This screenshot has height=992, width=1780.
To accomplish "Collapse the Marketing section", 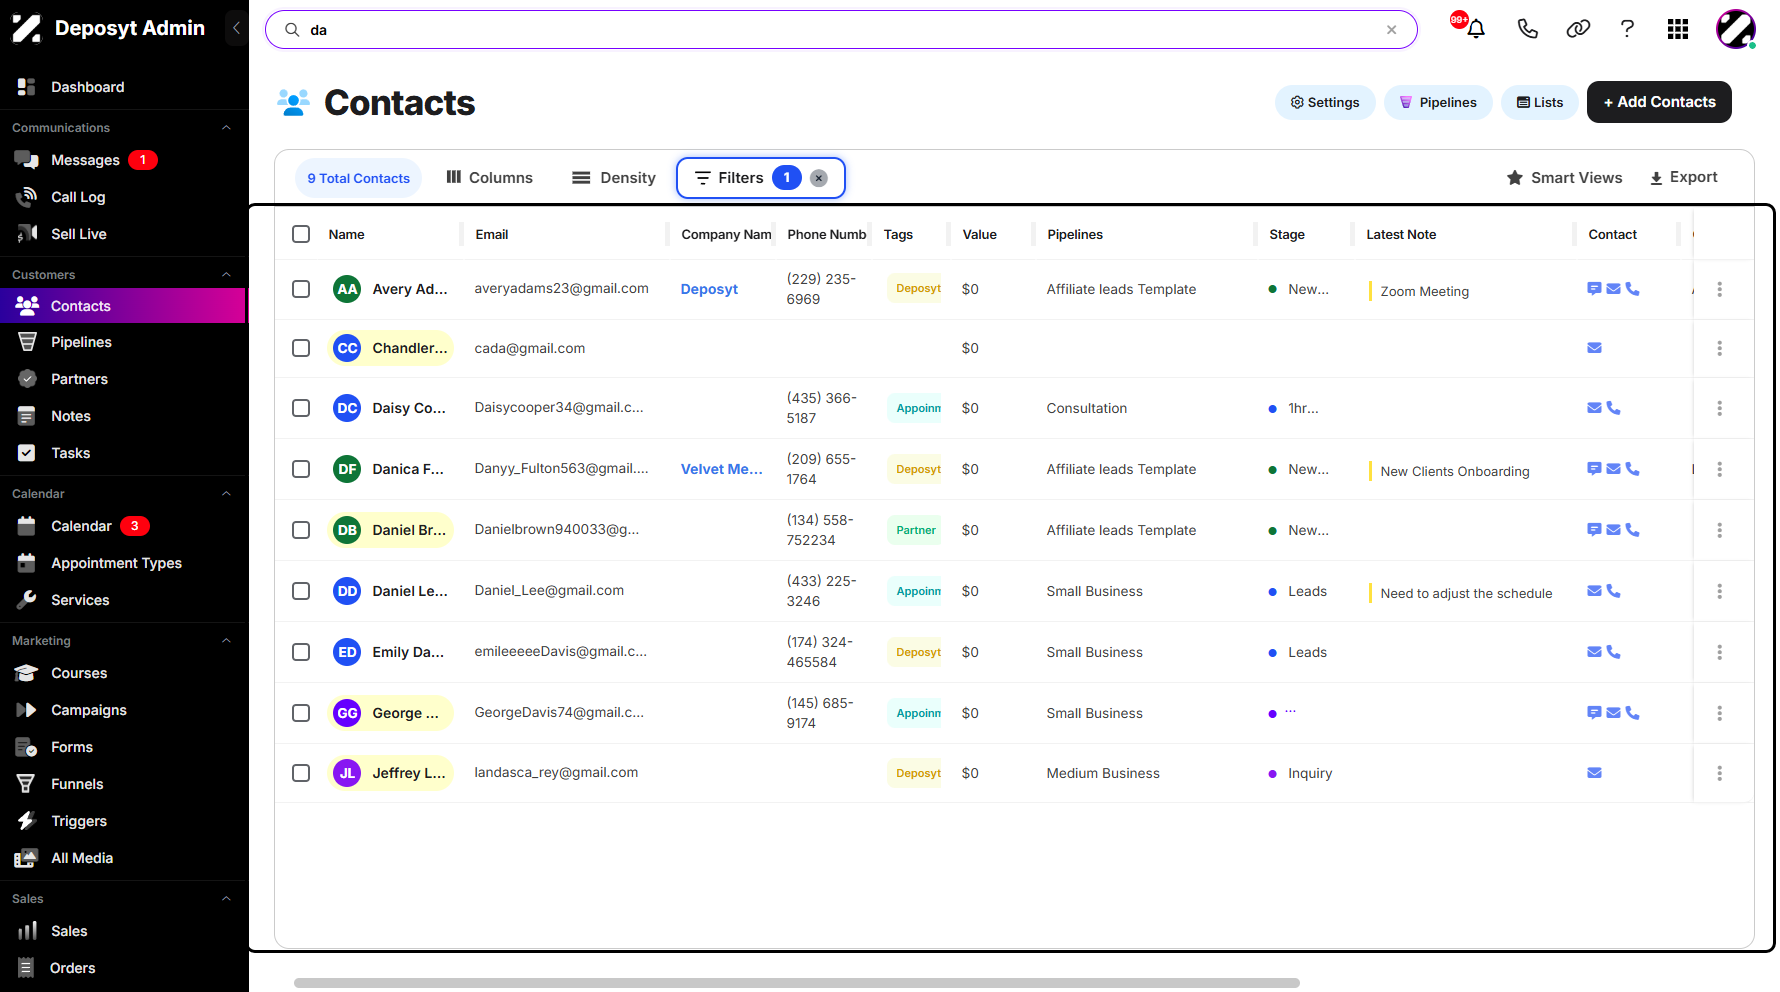I will click(x=226, y=641).
